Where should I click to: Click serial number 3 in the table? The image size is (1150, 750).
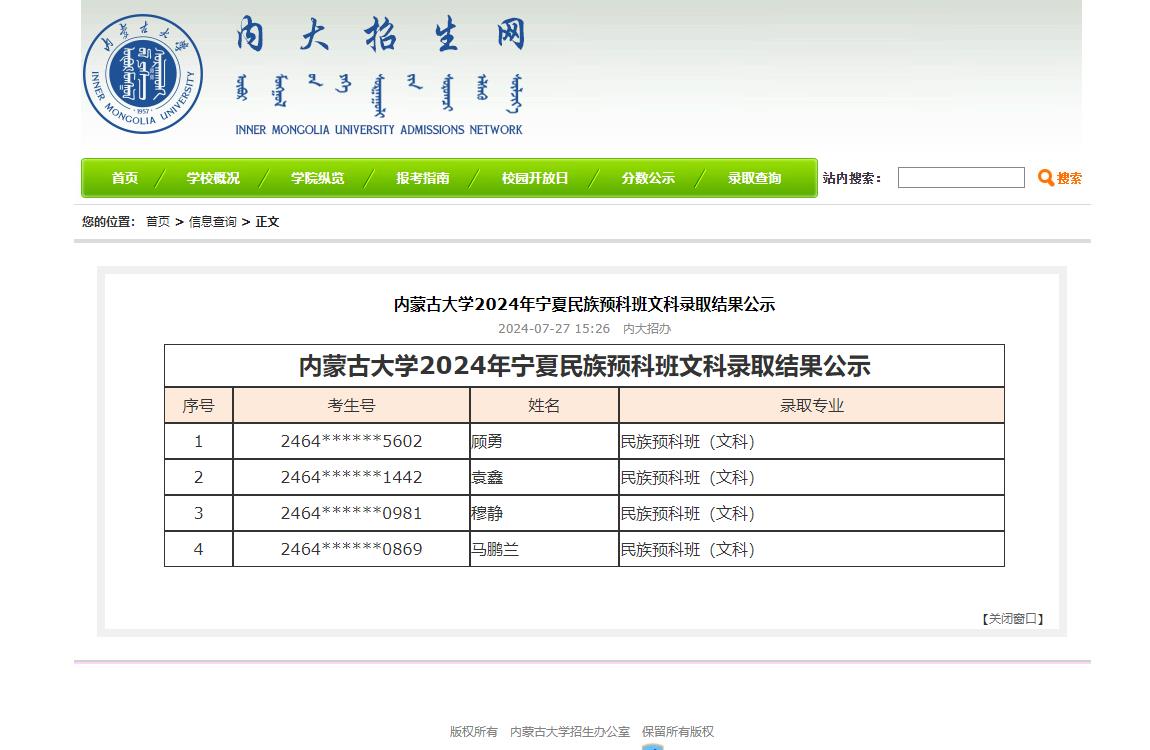coord(198,513)
